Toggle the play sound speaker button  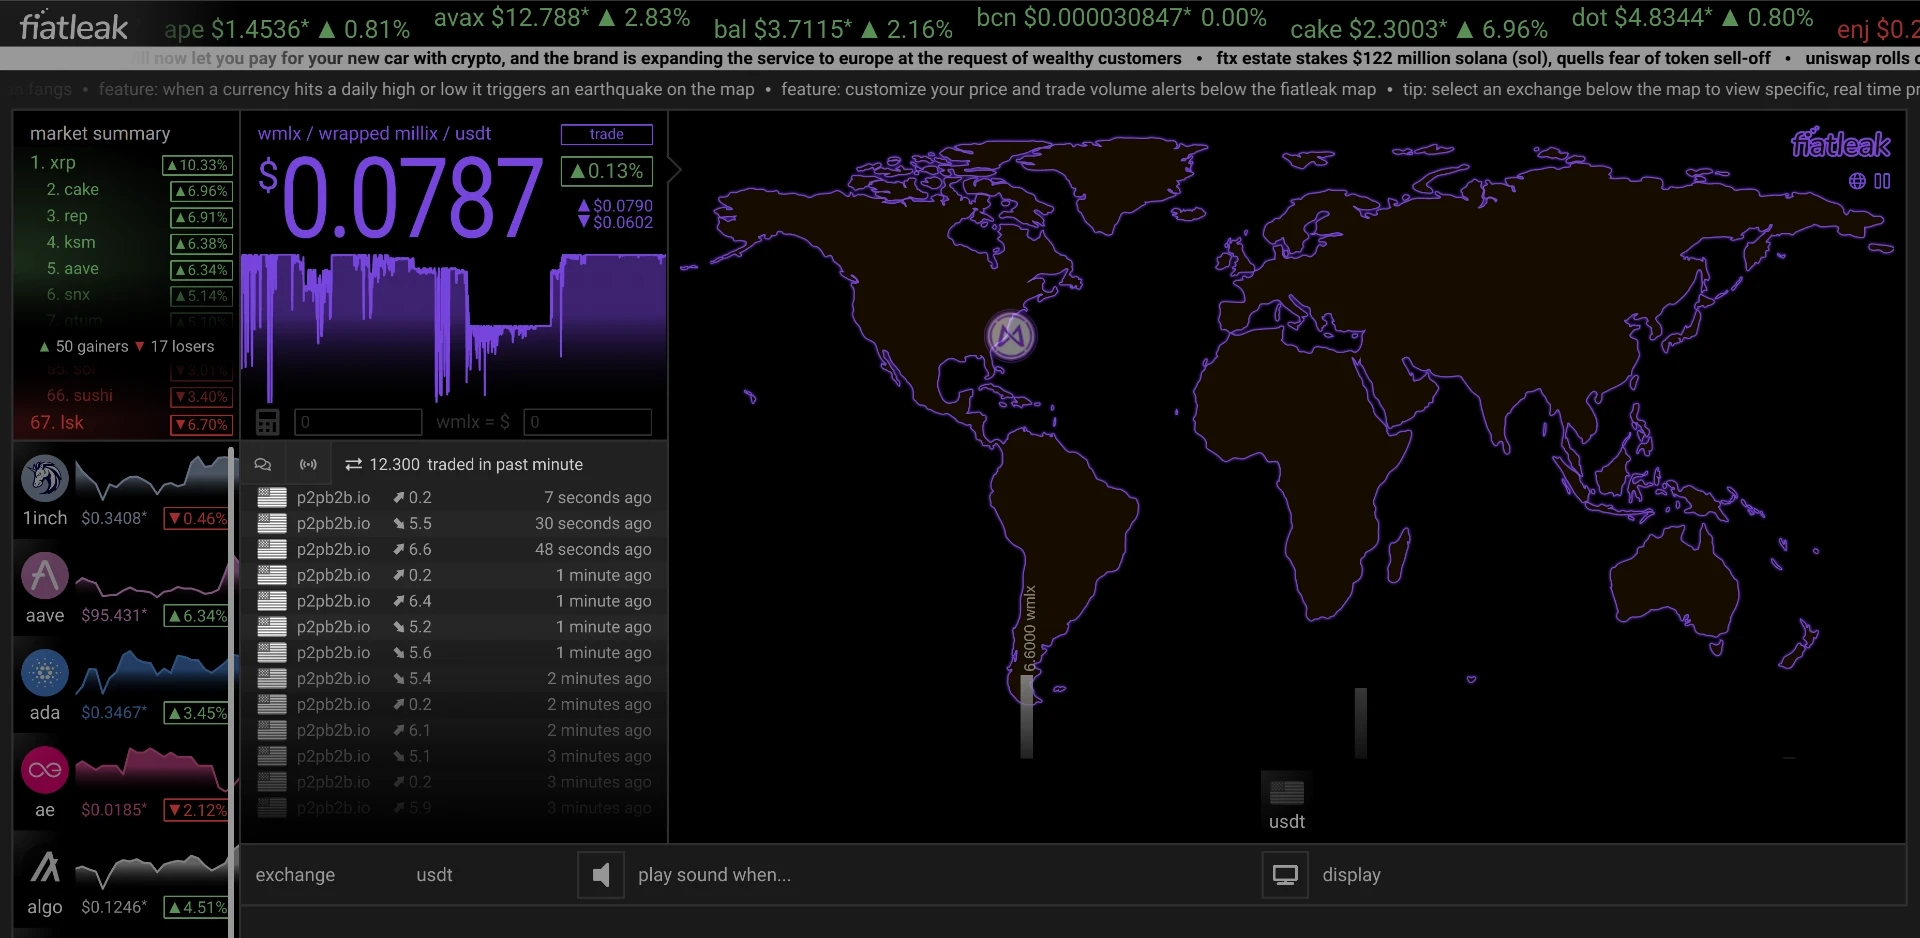(x=601, y=875)
